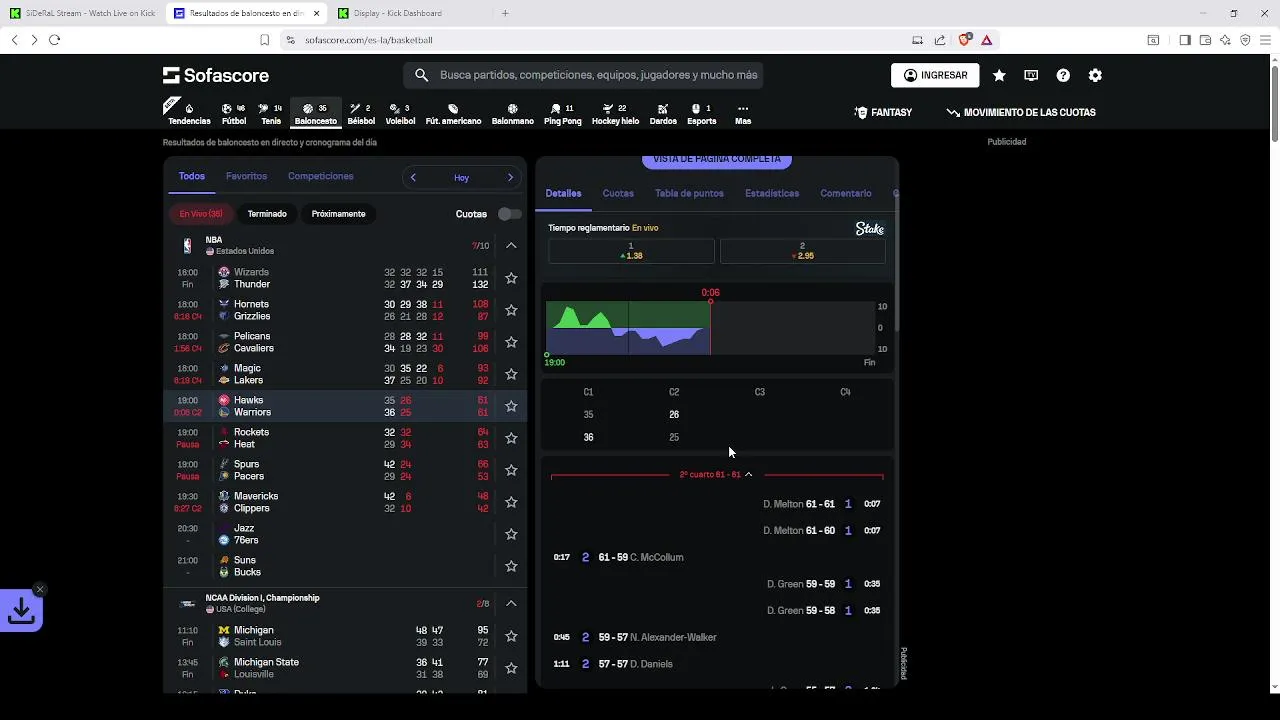1280x720 pixels.
Task: Toggle the Cuotas switch
Action: (x=509, y=214)
